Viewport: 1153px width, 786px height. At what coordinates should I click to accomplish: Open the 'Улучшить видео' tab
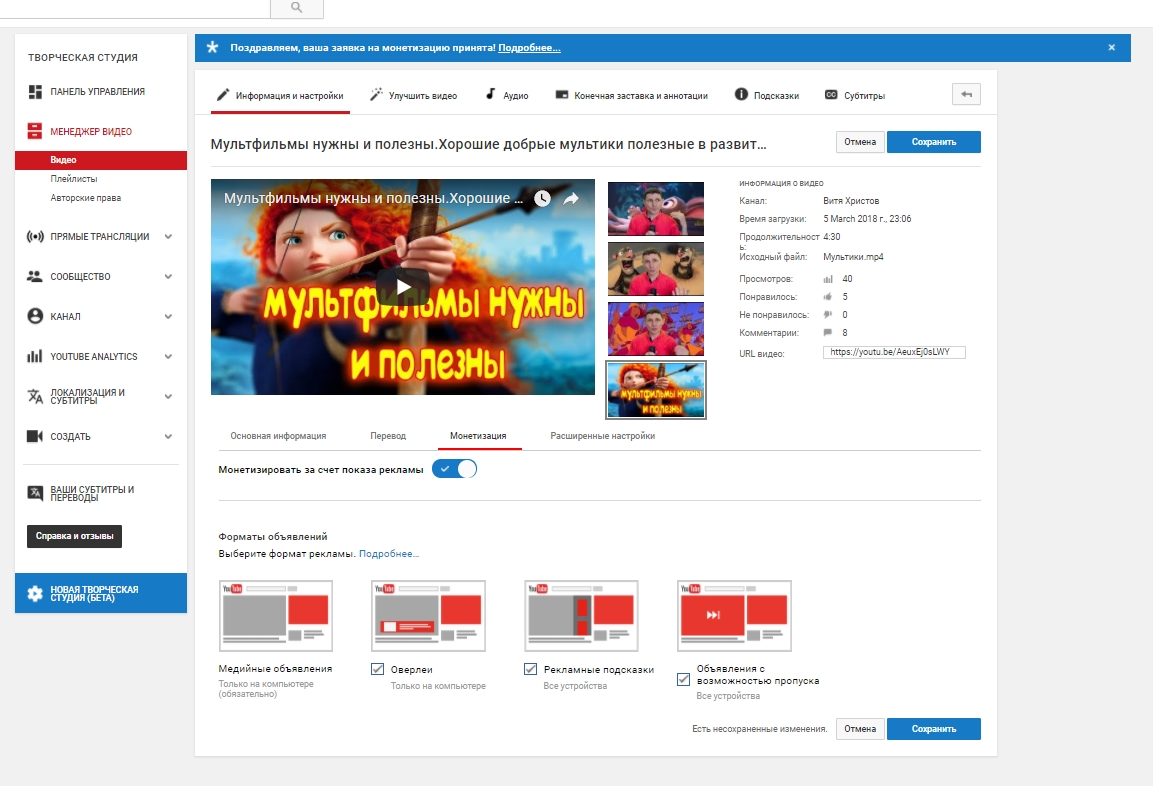[413, 96]
